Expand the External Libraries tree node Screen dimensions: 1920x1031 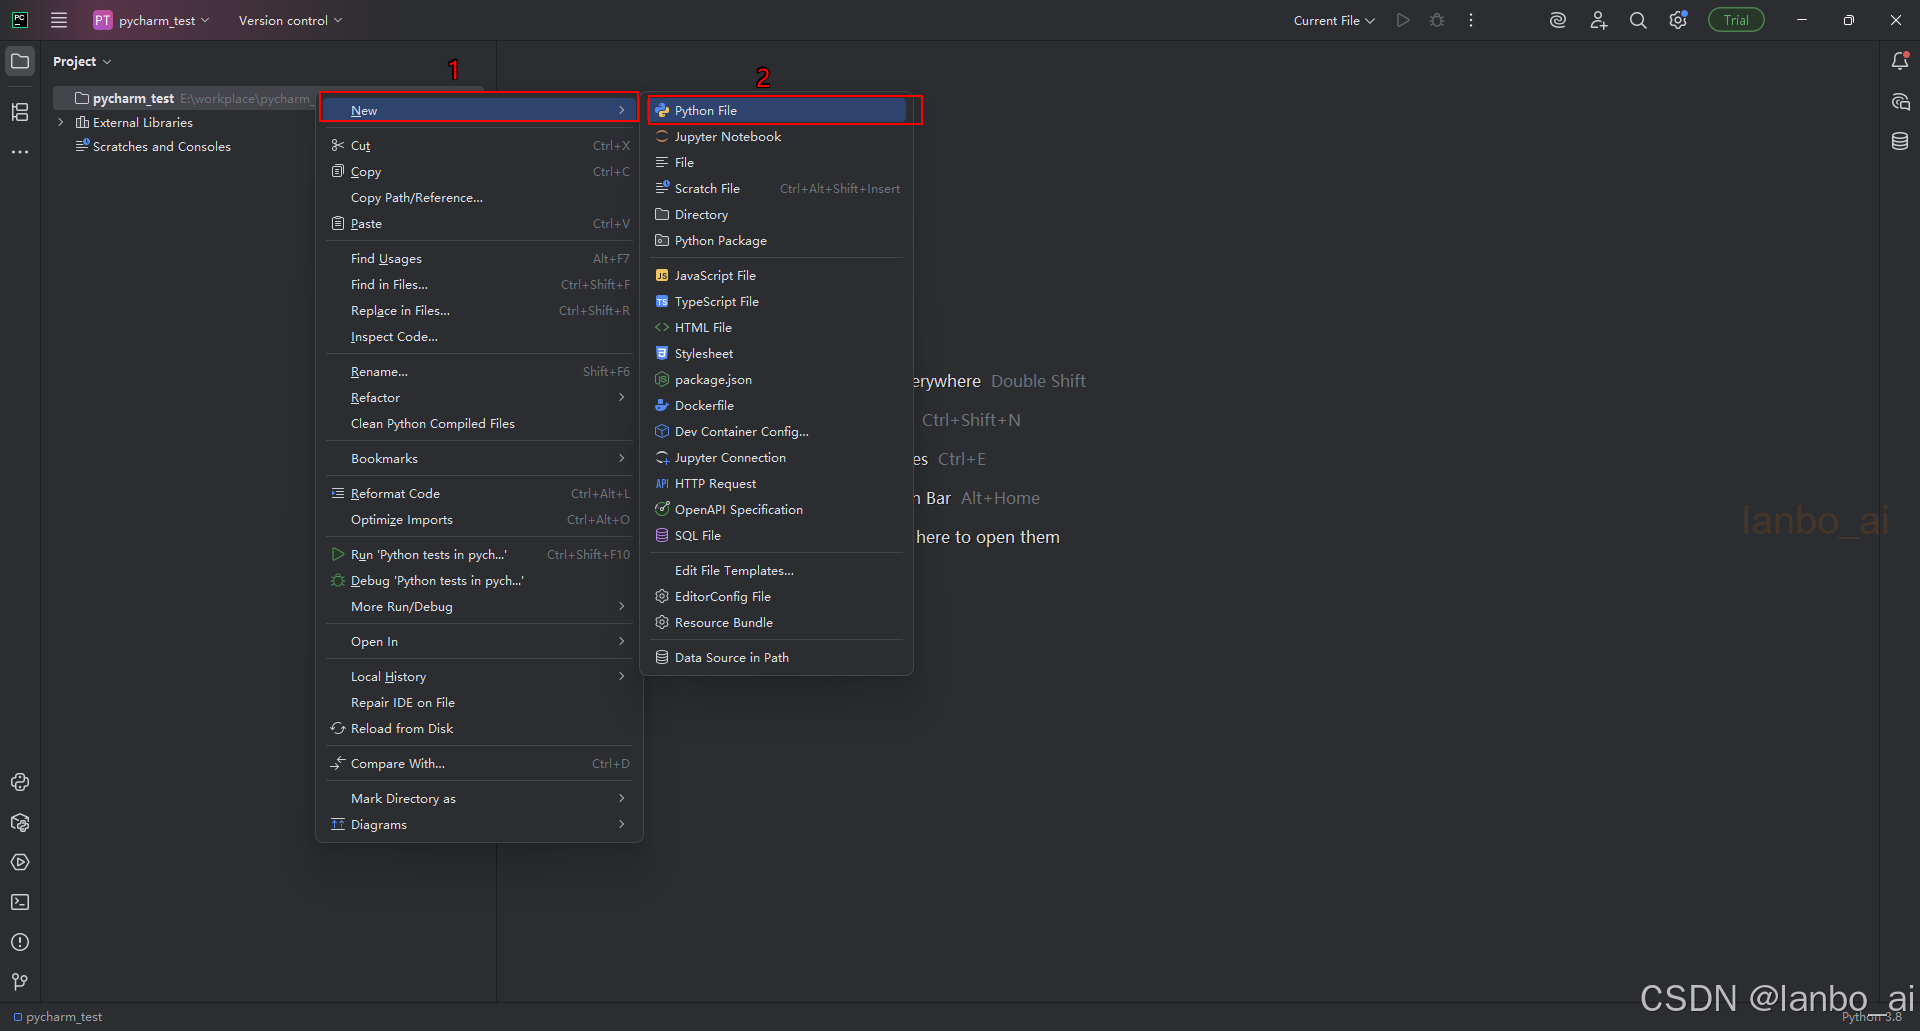coord(62,122)
